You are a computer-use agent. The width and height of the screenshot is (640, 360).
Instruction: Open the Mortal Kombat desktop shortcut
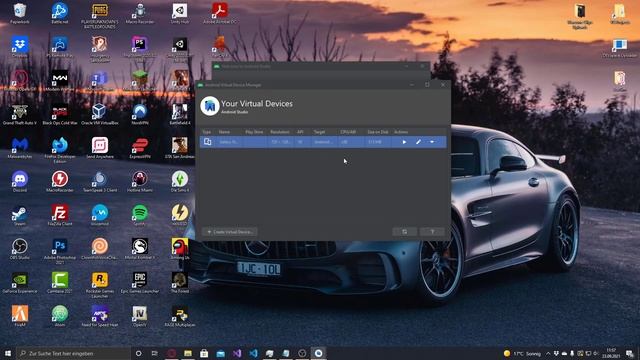coord(140,249)
